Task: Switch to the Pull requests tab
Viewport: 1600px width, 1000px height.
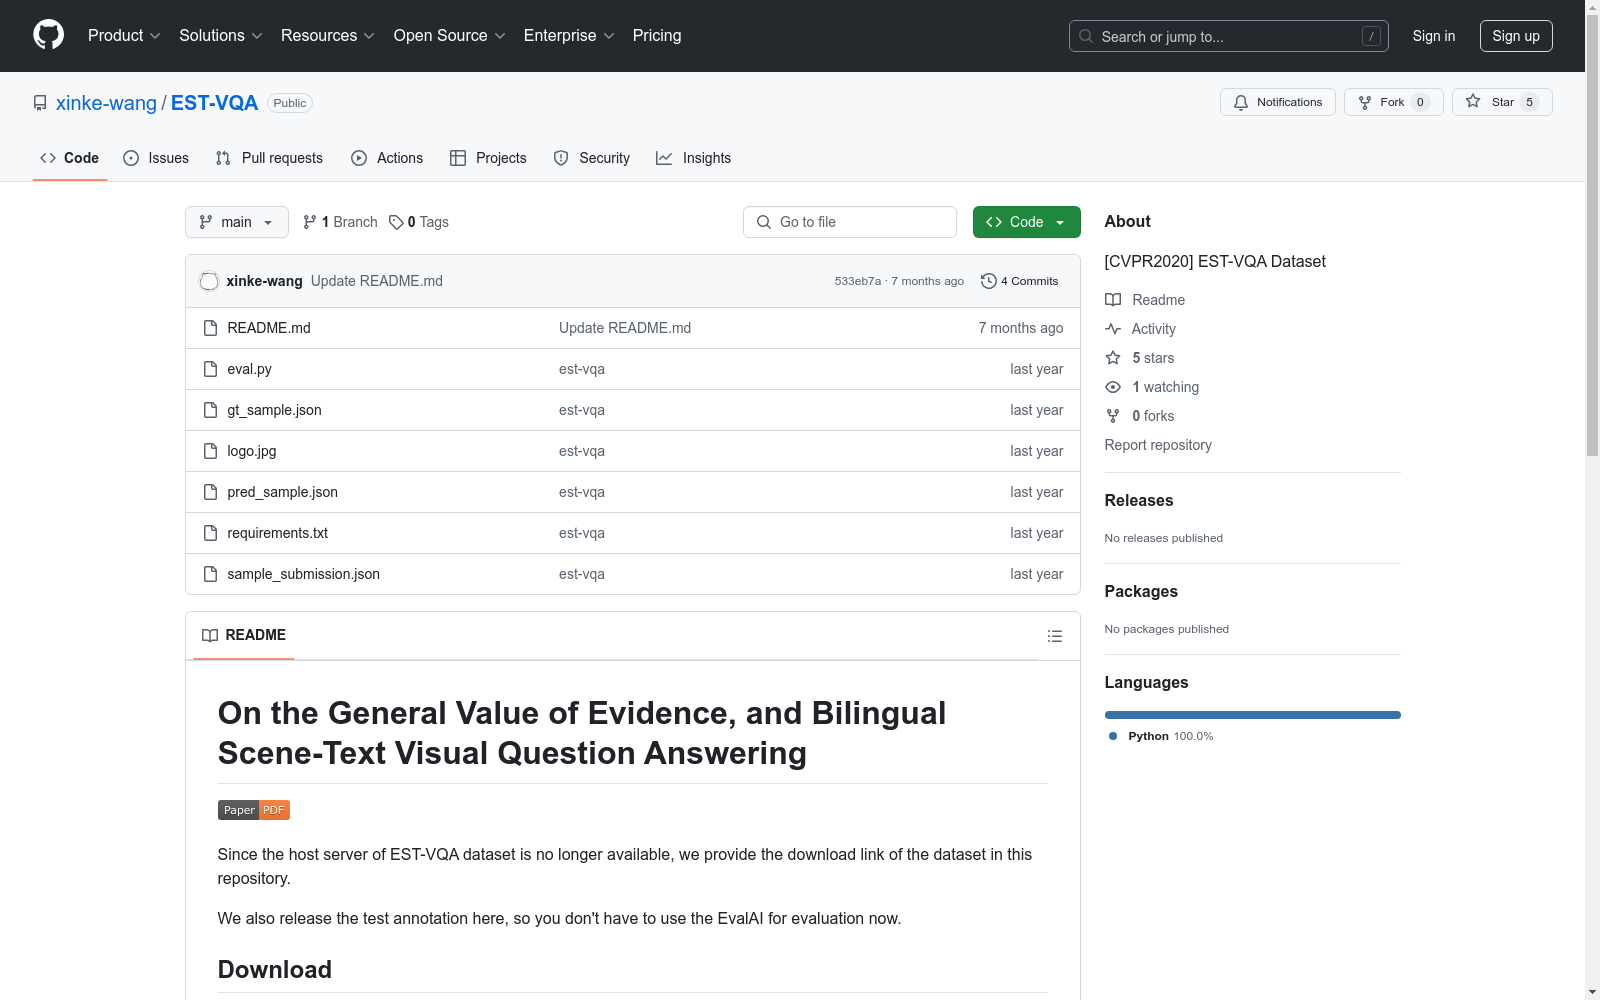Action: pyautogui.click(x=269, y=158)
